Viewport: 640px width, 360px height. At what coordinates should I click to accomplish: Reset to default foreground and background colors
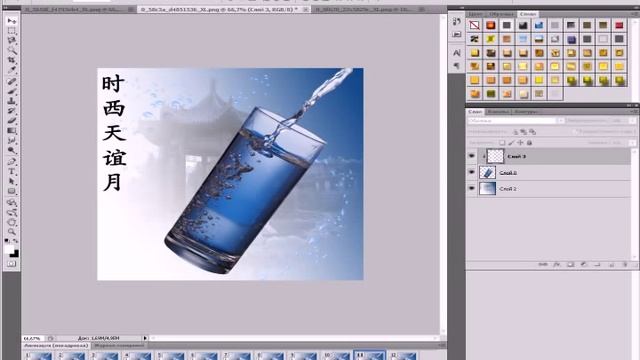(7, 241)
